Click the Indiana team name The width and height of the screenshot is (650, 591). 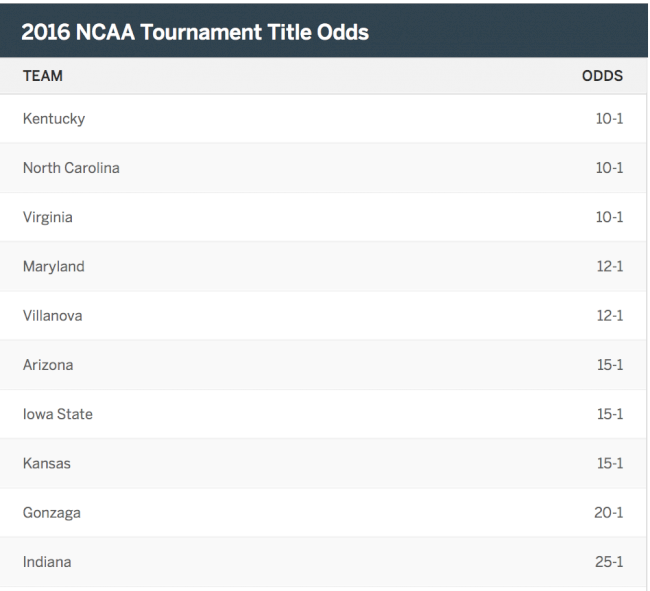[x=47, y=562]
